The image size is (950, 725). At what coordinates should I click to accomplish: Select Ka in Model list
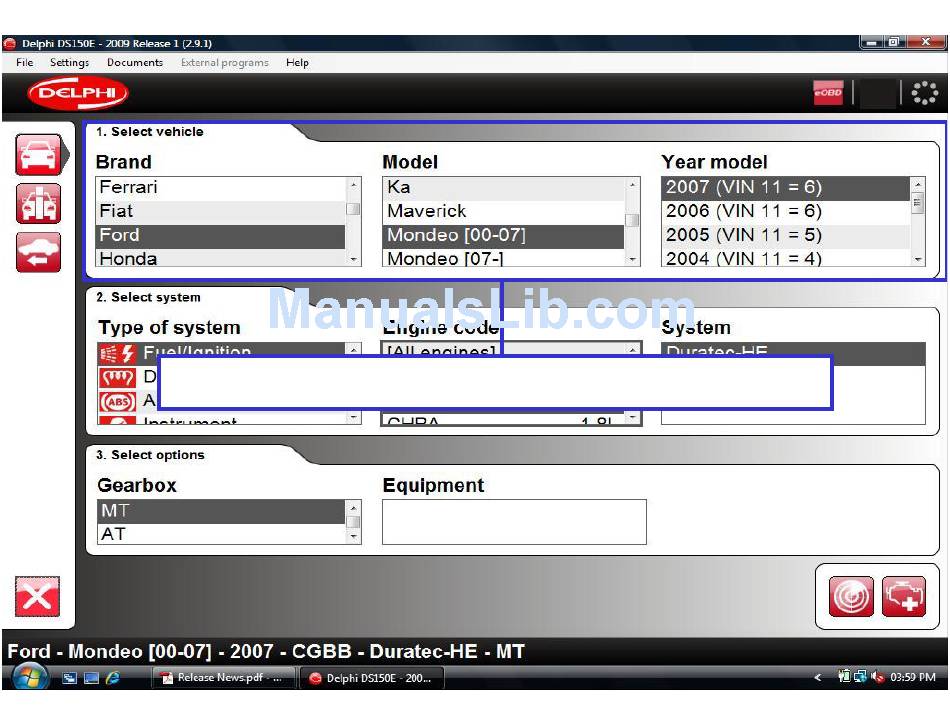click(503, 187)
